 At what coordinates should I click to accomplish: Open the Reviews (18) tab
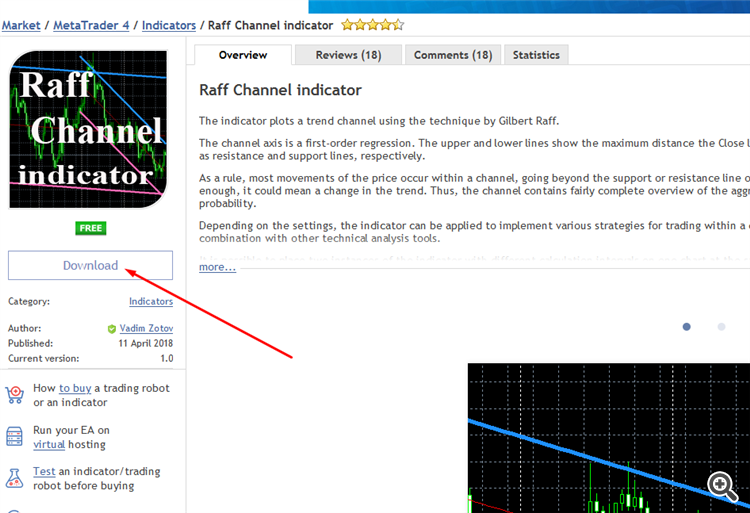pos(348,55)
